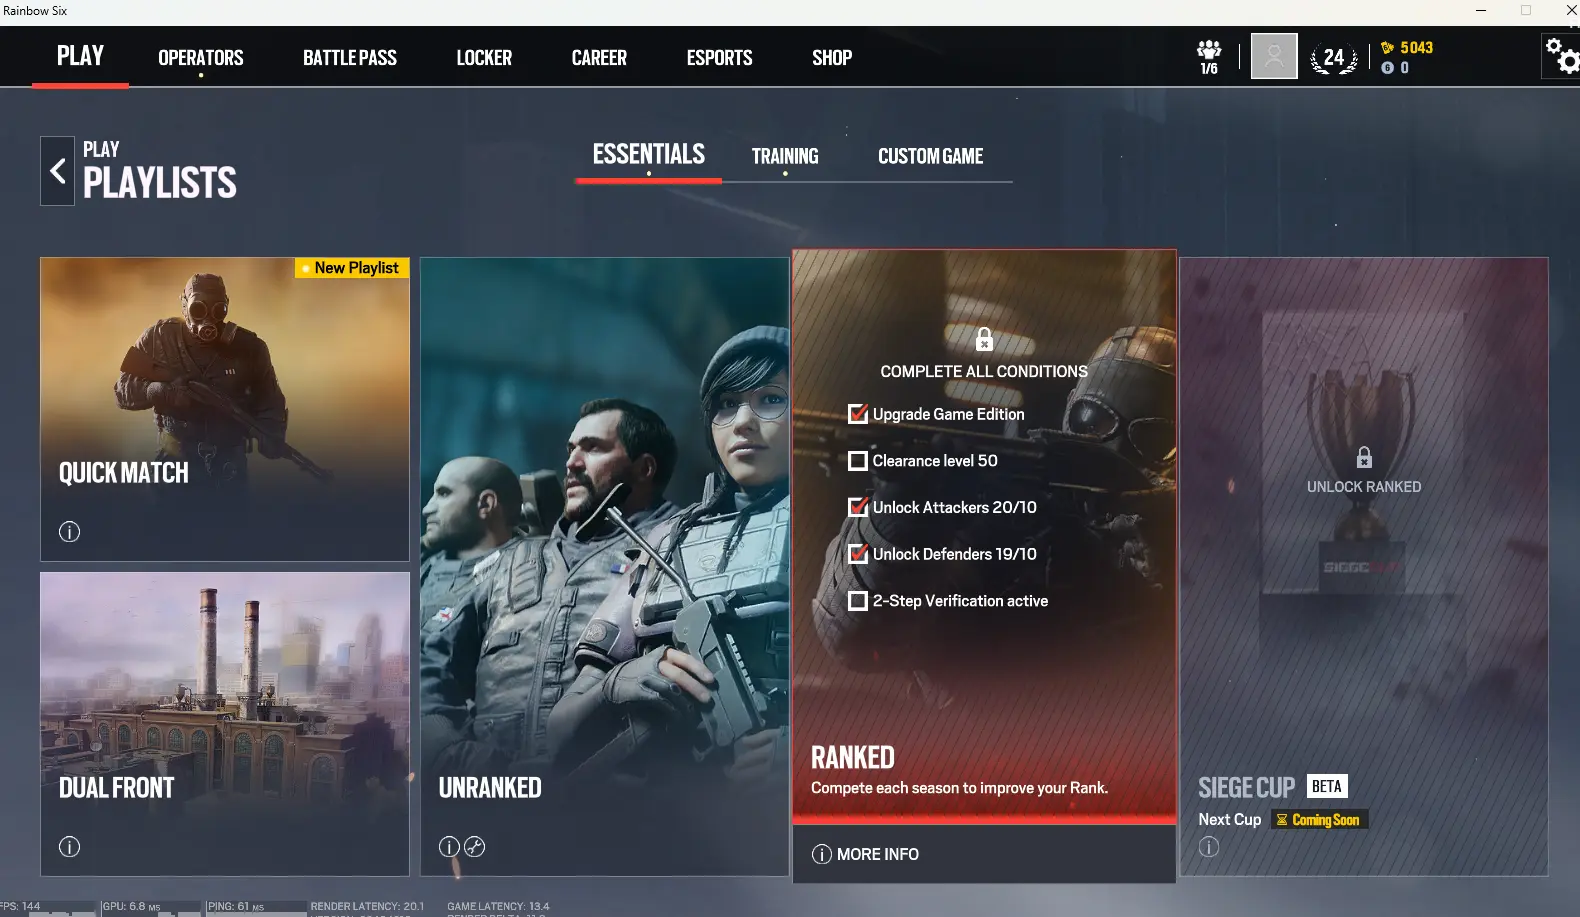Click the R6 Credits coin icon

click(x=1387, y=68)
